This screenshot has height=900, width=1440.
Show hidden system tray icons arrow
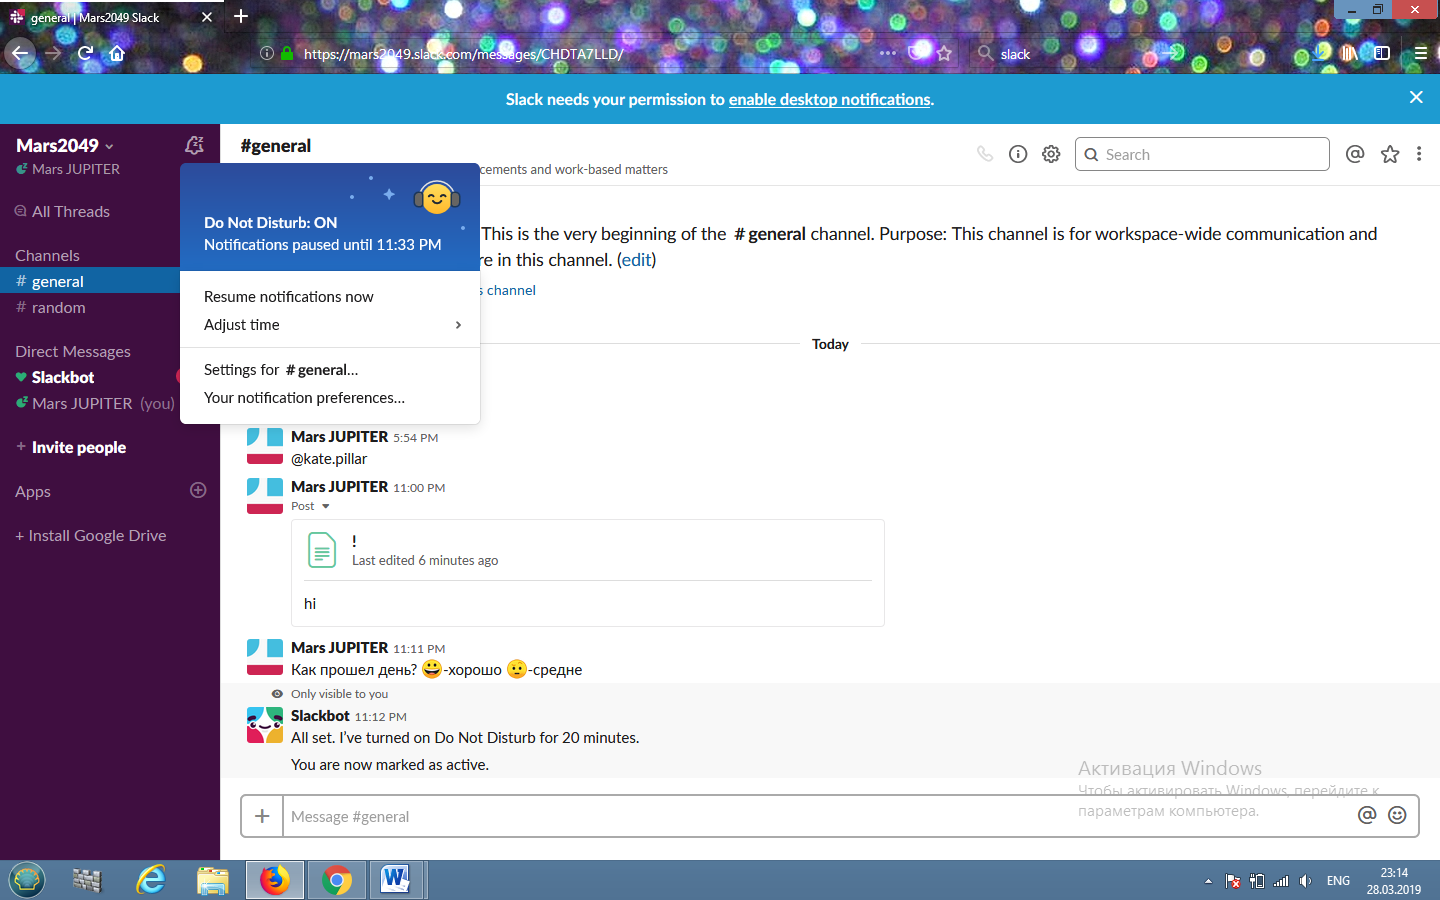point(1208,881)
